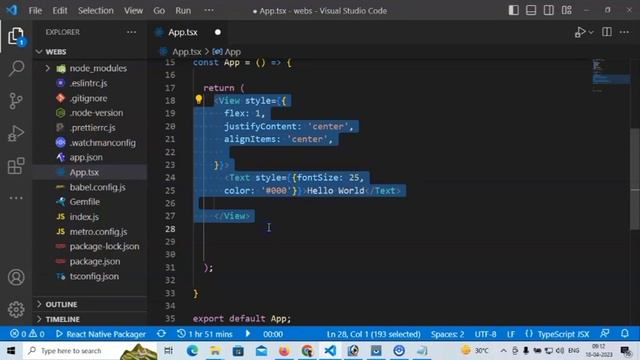
Task: Click the code minimap overview
Action: pyautogui.click(x=610, y=76)
